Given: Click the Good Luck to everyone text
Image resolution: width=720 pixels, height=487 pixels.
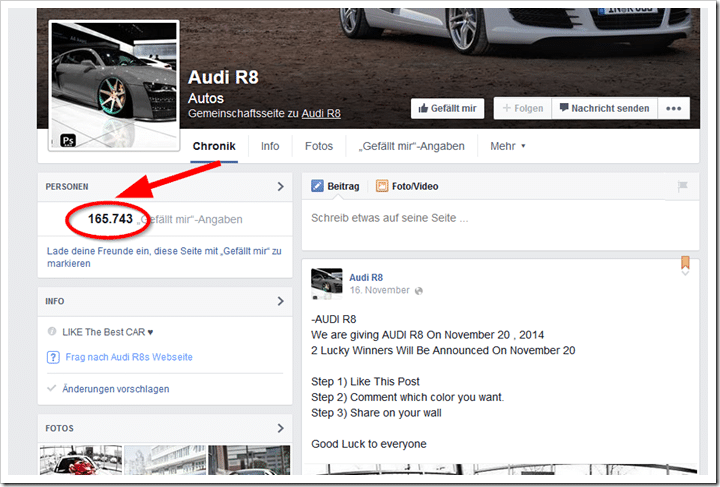Looking at the screenshot, I should point(369,444).
